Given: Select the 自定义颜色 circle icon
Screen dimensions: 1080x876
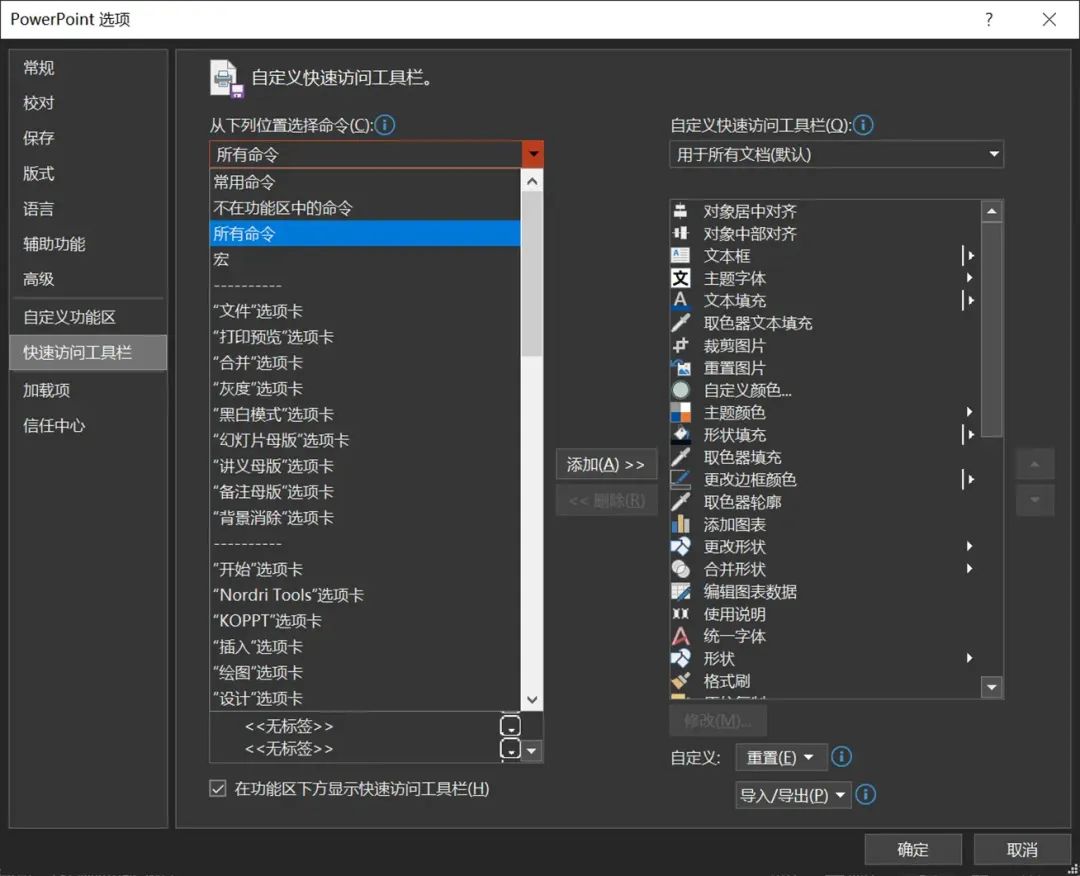Looking at the screenshot, I should [x=681, y=390].
